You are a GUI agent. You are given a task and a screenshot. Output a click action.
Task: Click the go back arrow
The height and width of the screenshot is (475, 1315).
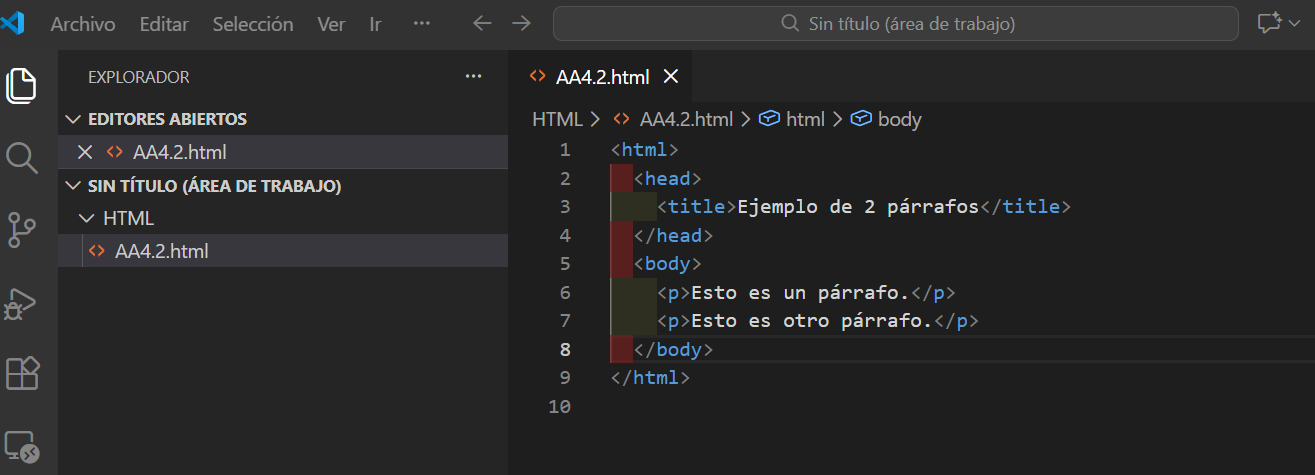point(483,23)
